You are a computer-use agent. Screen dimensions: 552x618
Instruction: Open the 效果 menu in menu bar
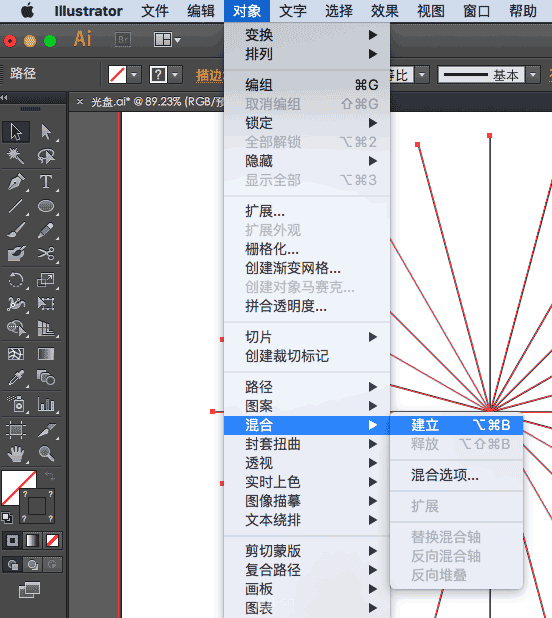pos(385,11)
